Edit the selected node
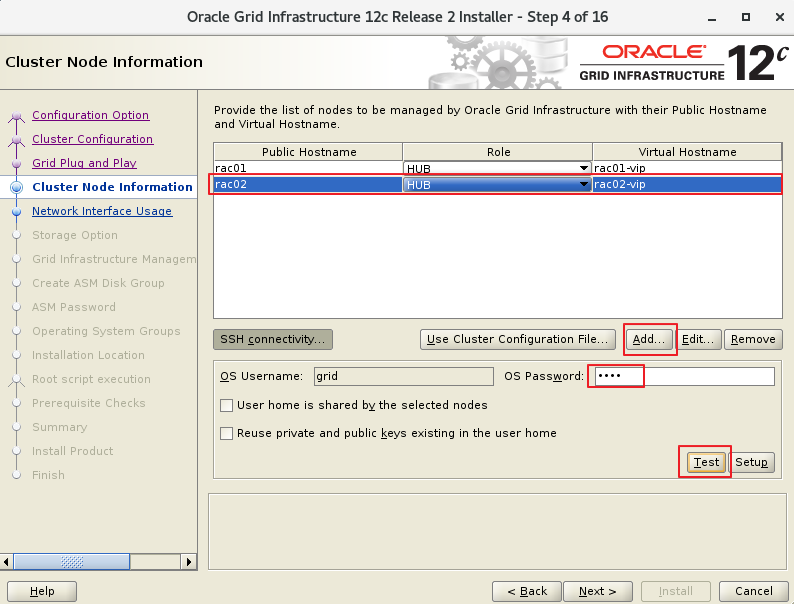The height and width of the screenshot is (604, 794). [698, 339]
